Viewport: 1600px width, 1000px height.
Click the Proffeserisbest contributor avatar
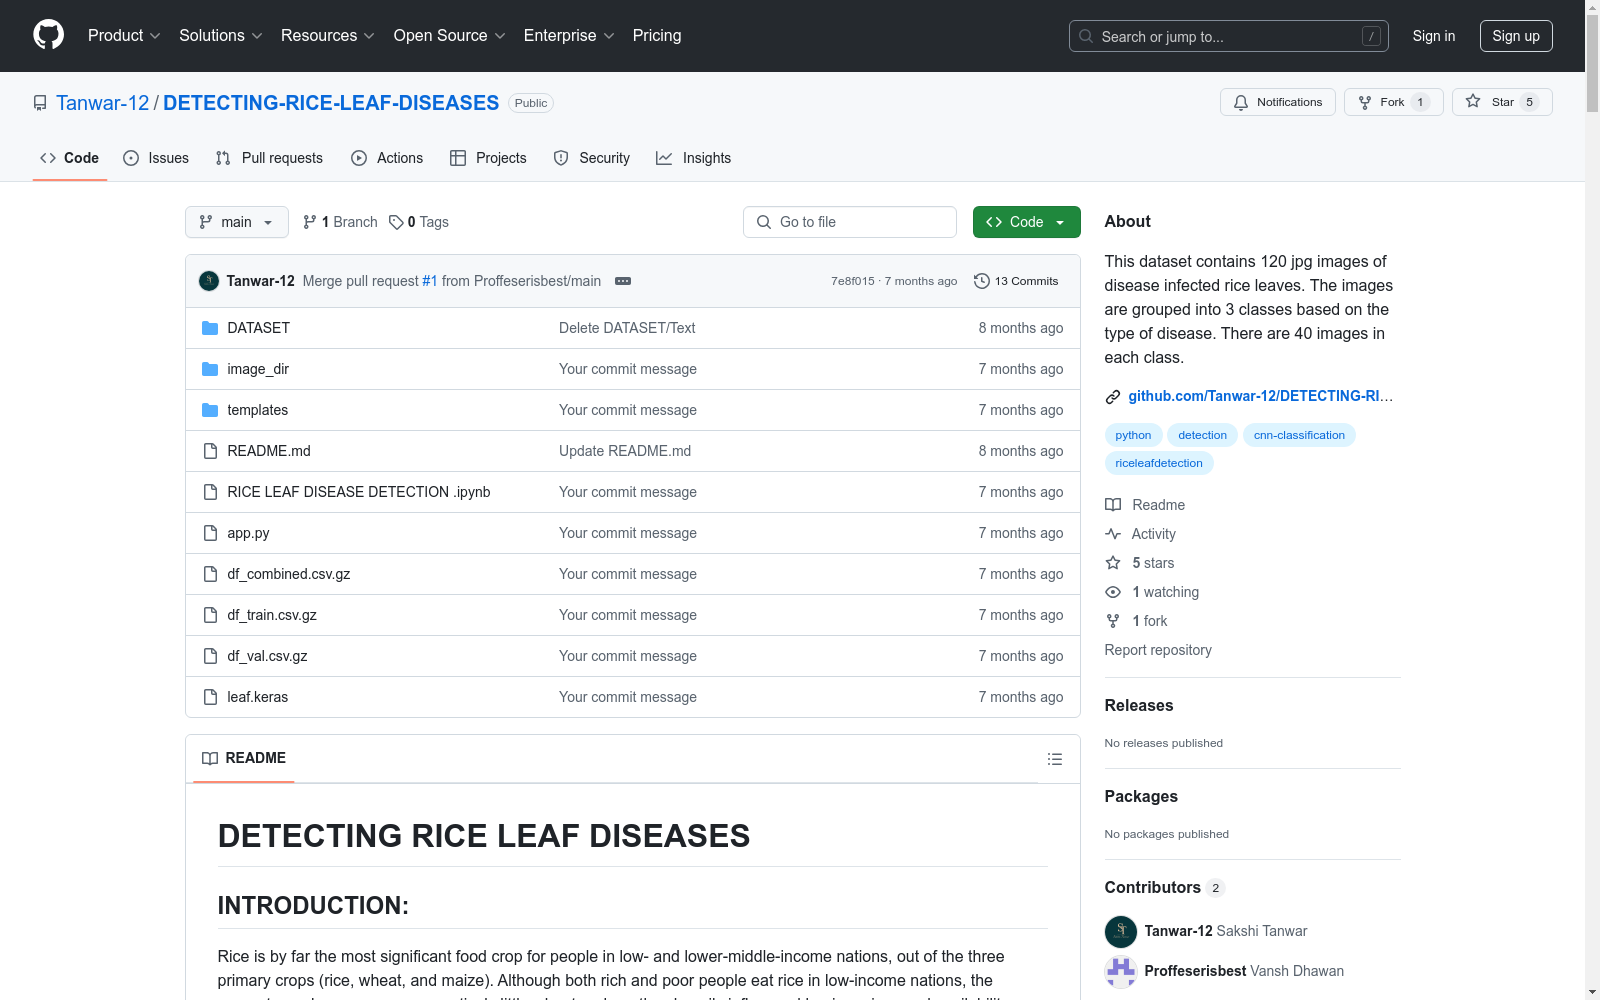(1121, 971)
